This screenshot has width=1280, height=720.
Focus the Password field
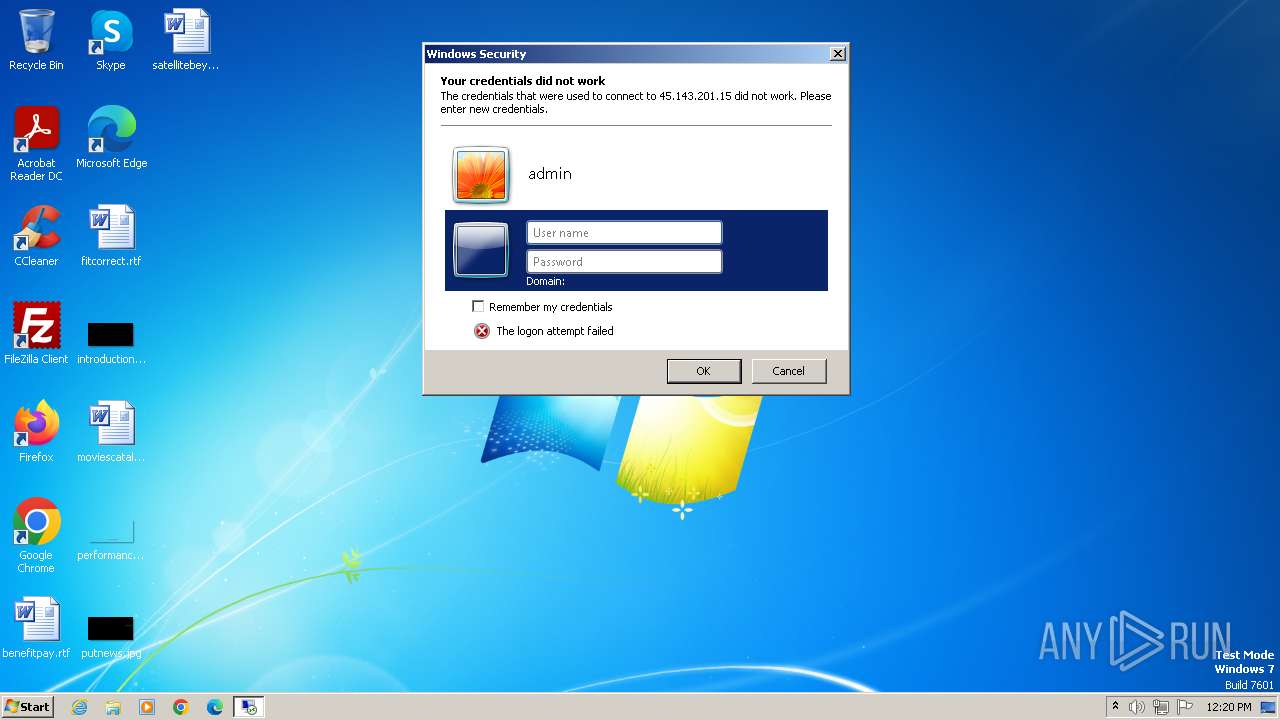pyautogui.click(x=624, y=262)
